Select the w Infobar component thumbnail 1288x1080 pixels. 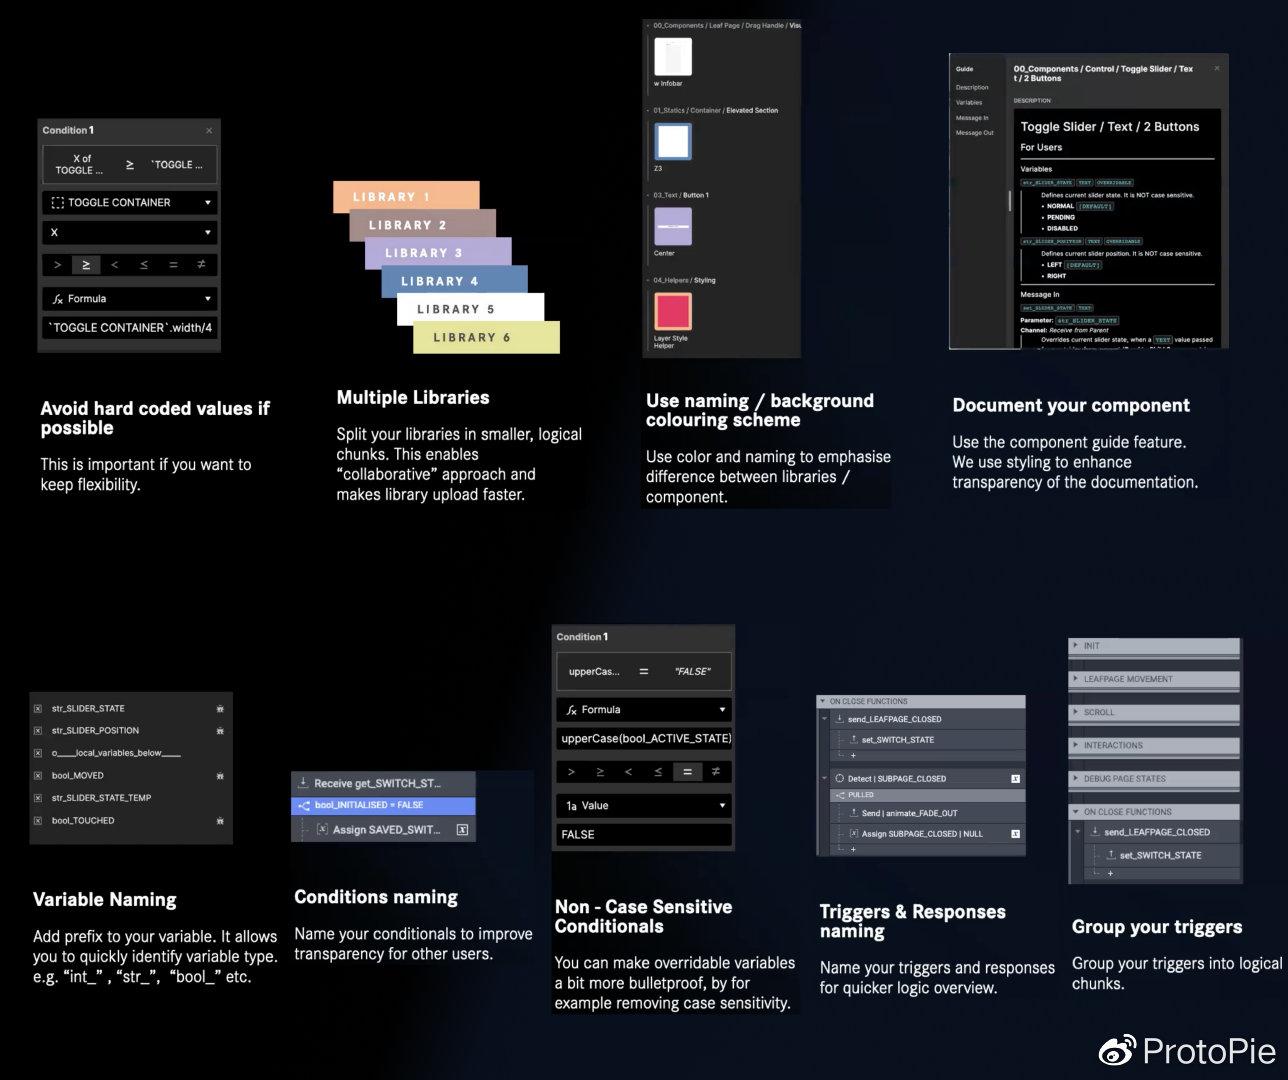click(x=673, y=57)
